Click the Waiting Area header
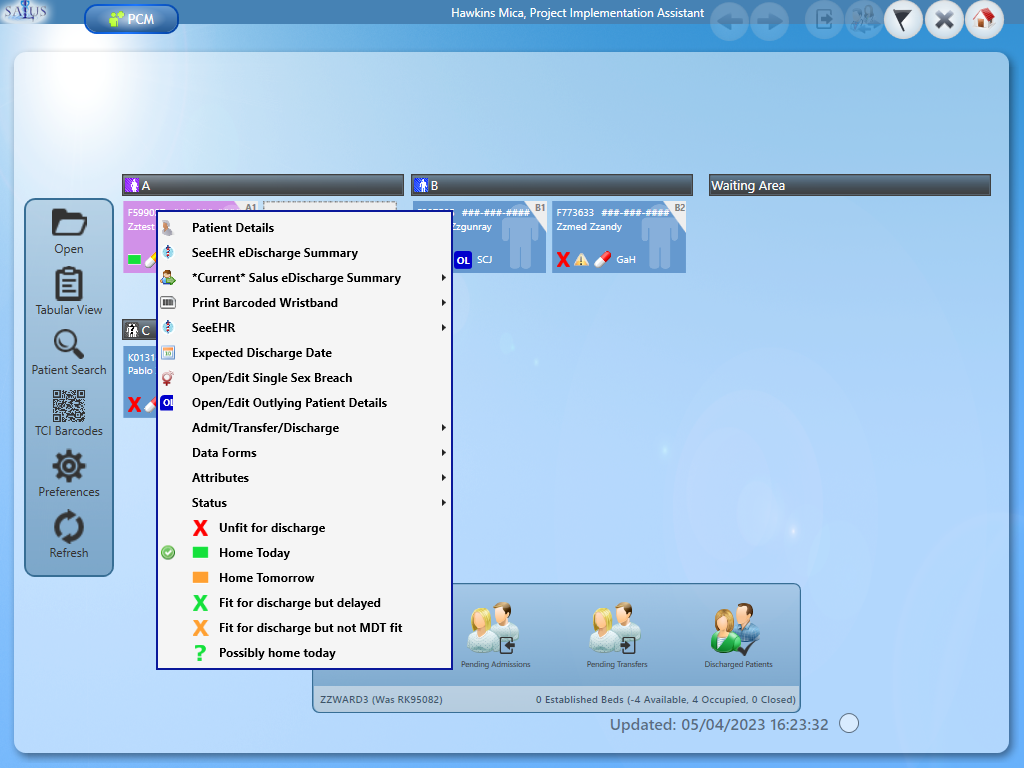Image resolution: width=1024 pixels, height=768 pixels. click(x=850, y=185)
